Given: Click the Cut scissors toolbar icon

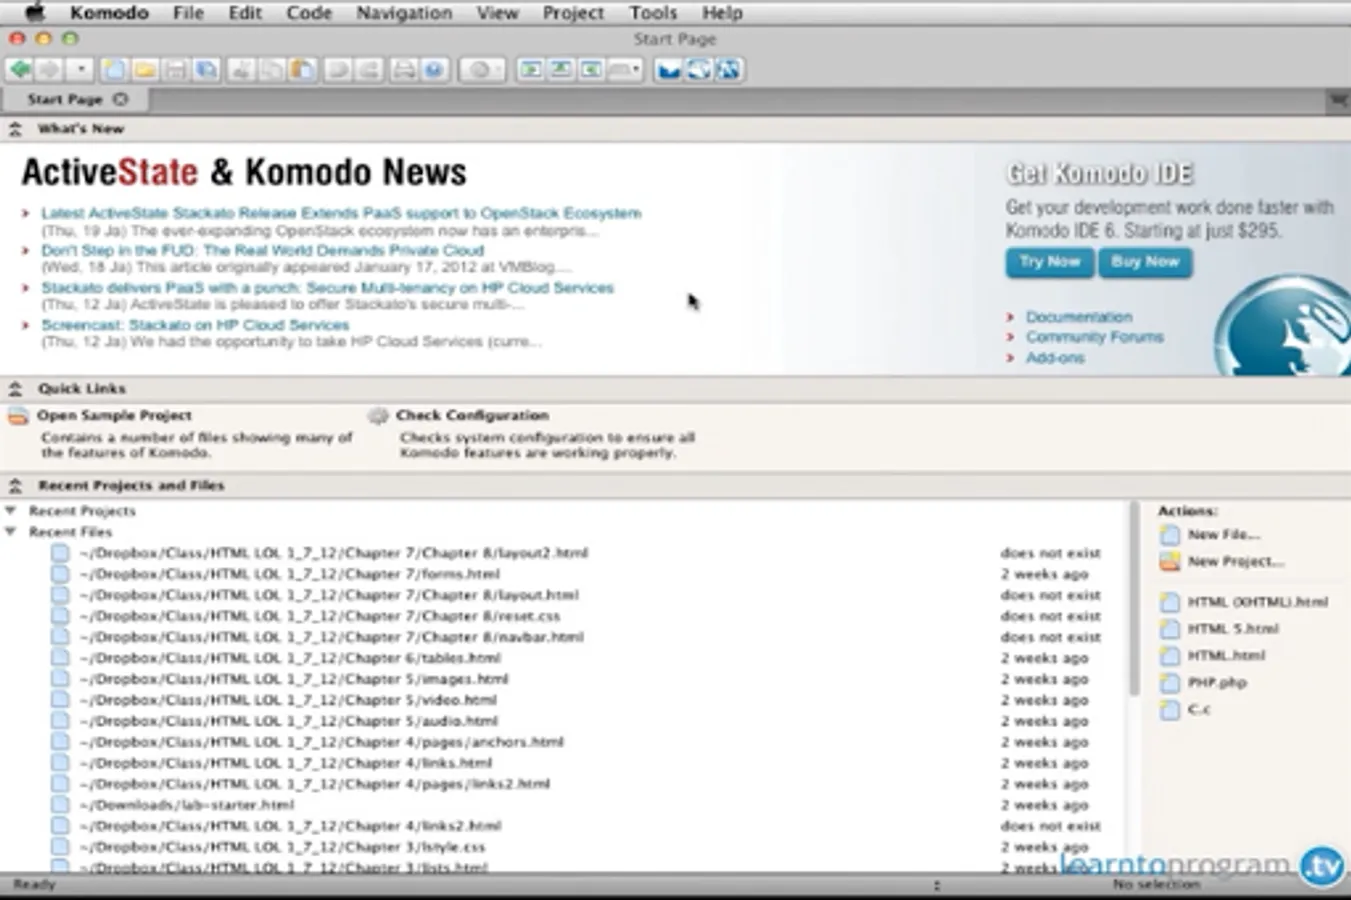Looking at the screenshot, I should (x=241, y=69).
